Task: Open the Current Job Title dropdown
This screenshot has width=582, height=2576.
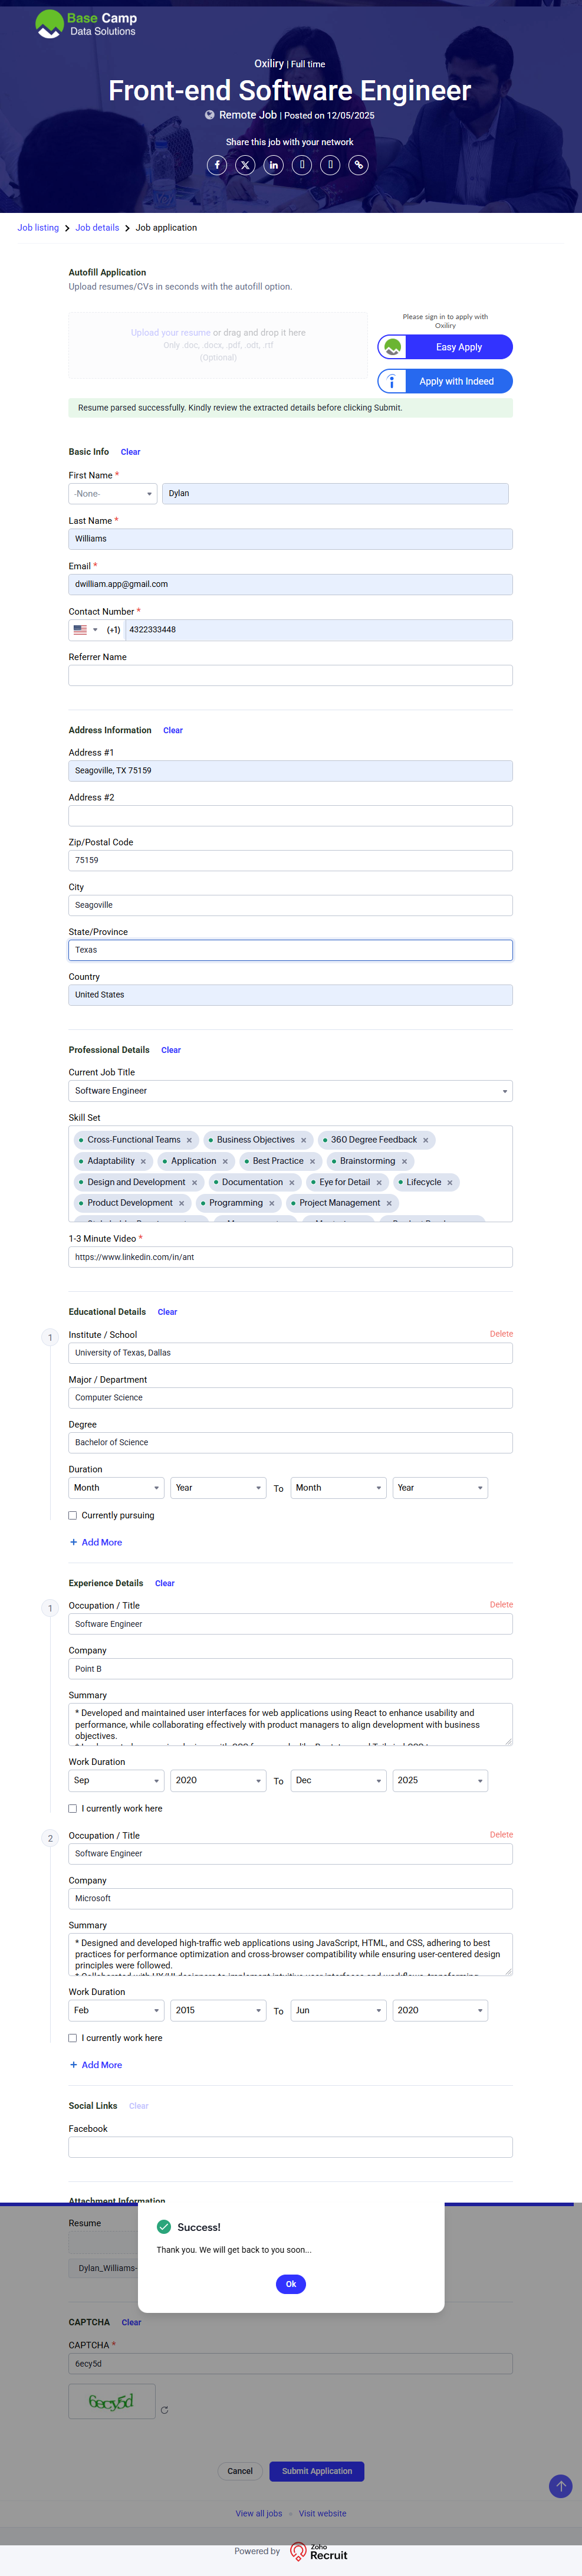Action: coord(290,1091)
